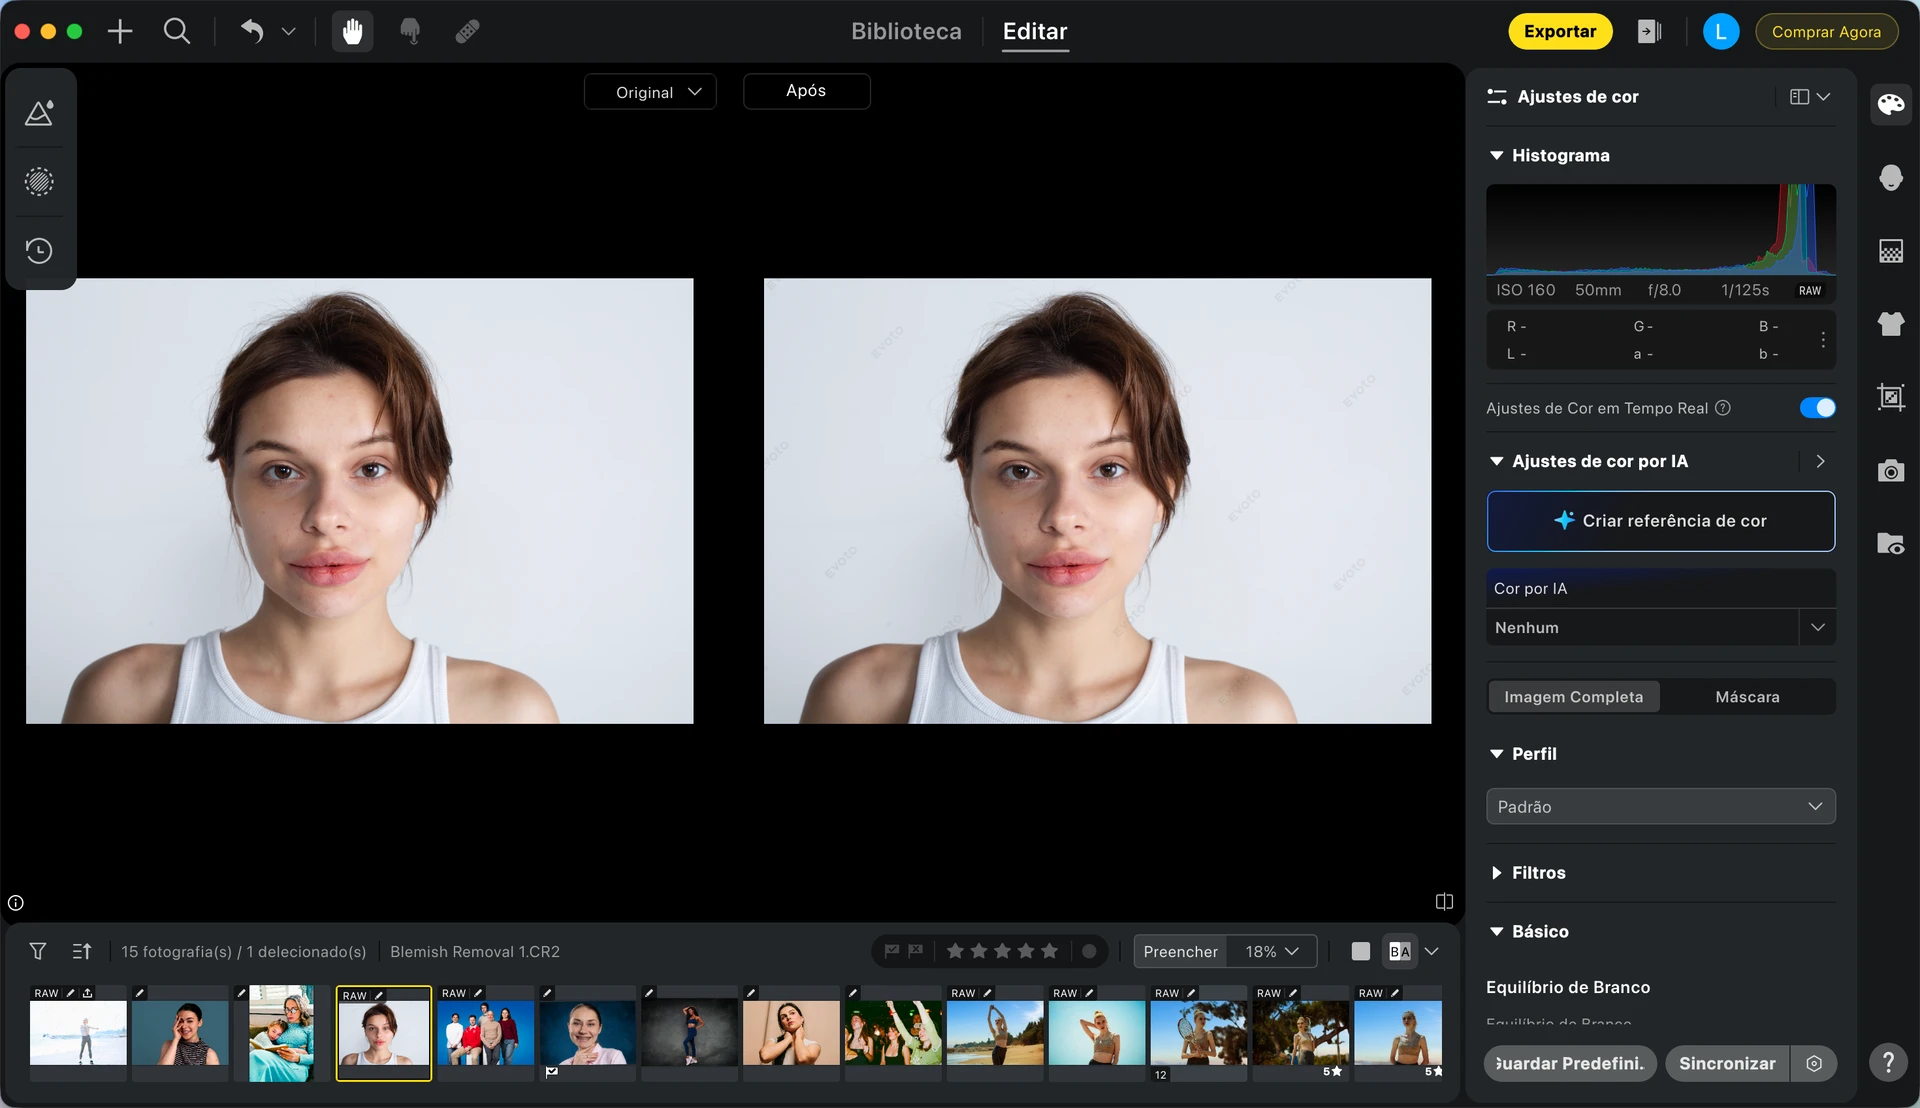The image size is (1920, 1108).
Task: Select the Blemish Removal 1.CR2 filmstrip thumbnail
Action: tap(383, 1033)
